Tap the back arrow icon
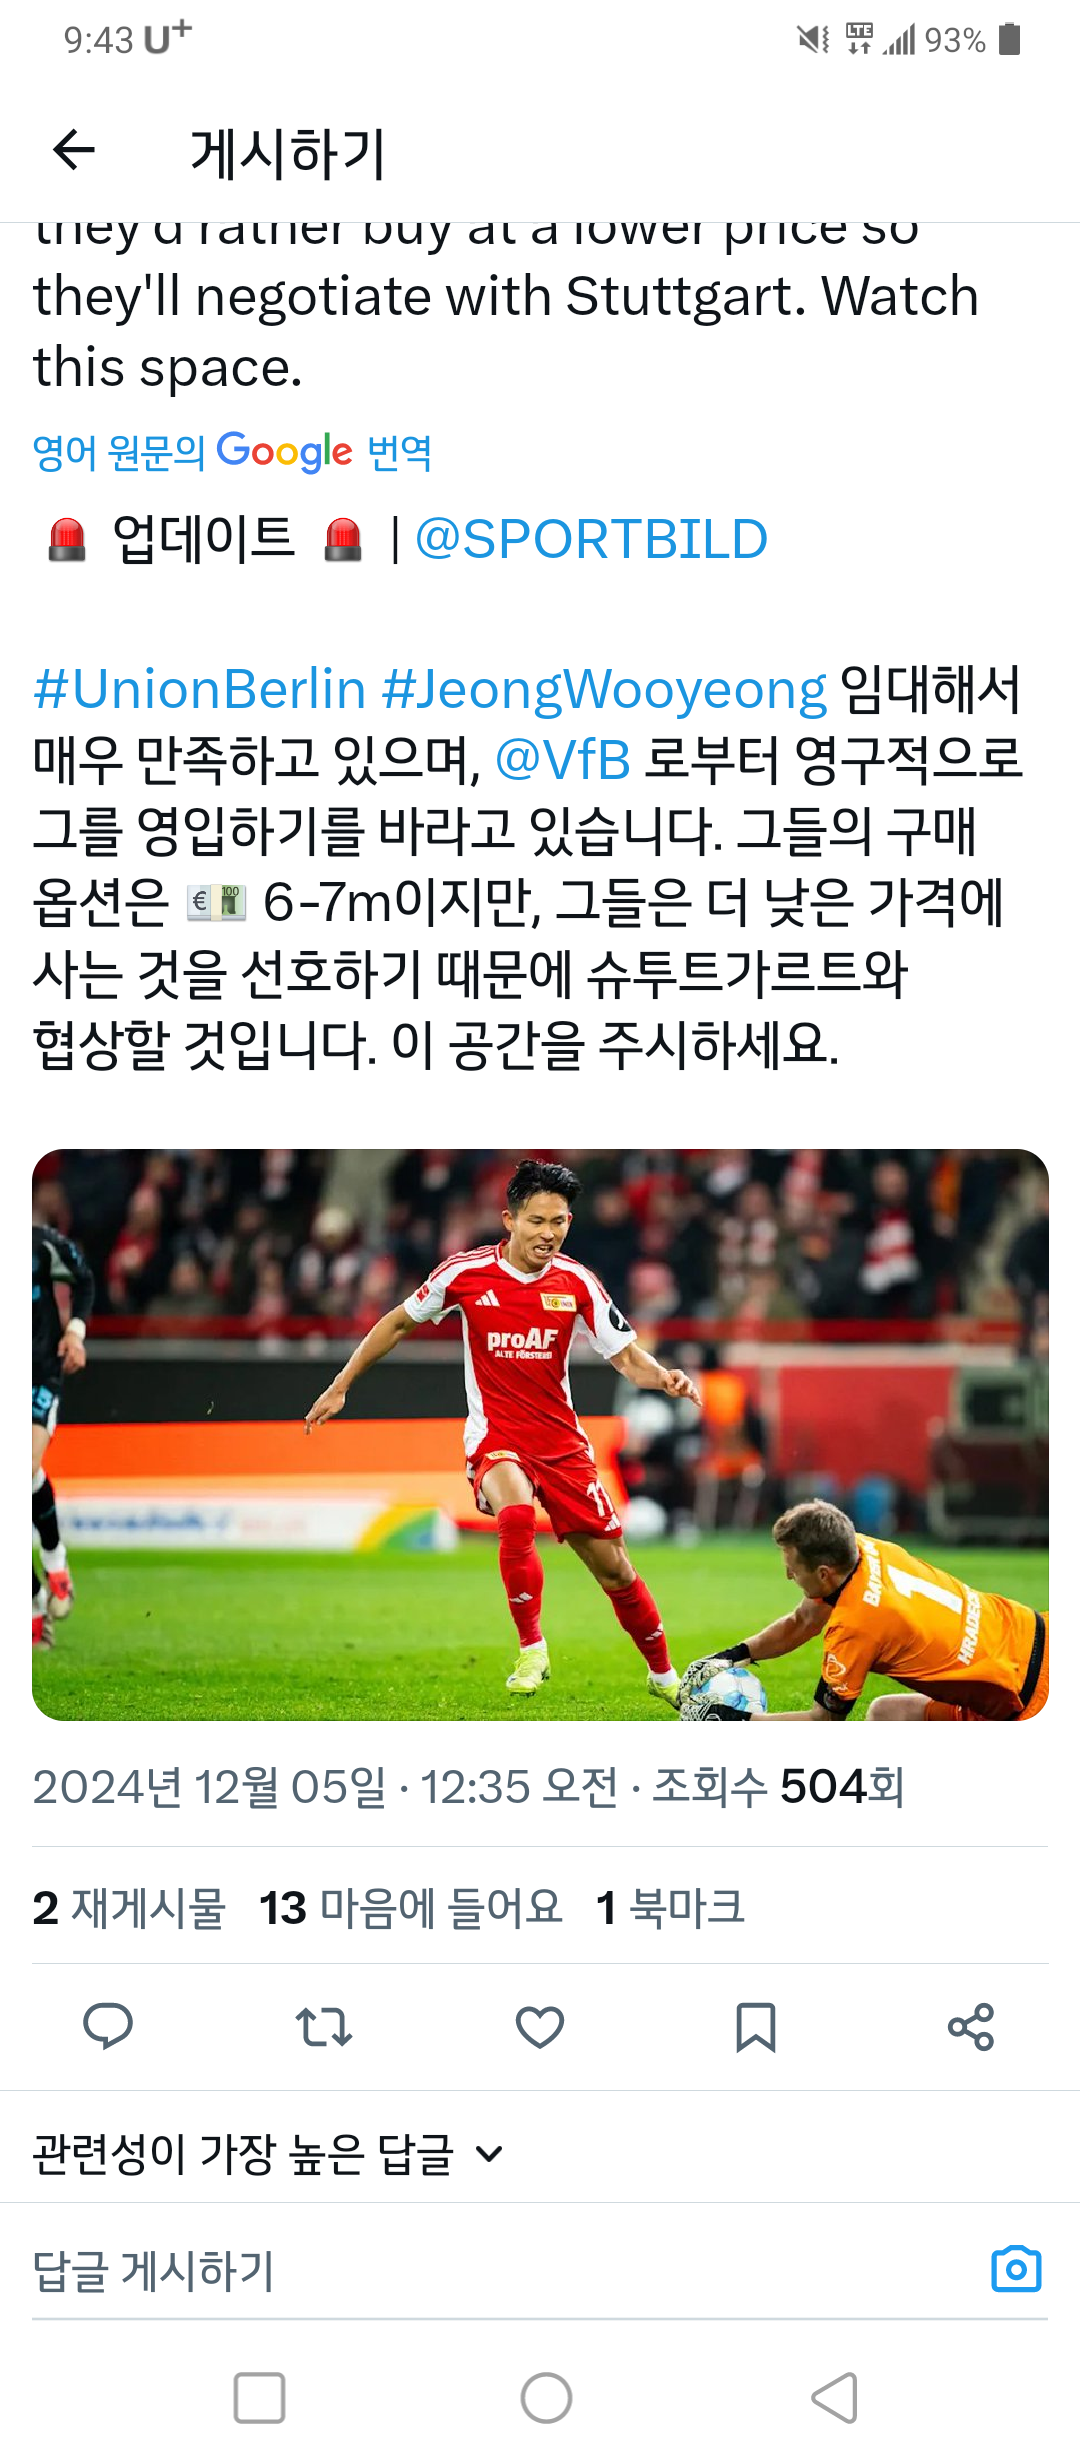 74,151
